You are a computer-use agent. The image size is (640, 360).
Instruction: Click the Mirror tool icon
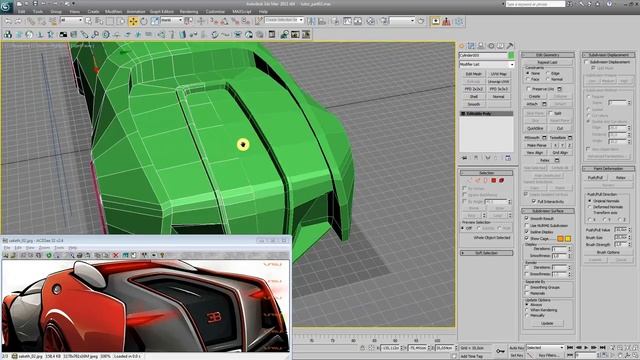tap(311, 21)
